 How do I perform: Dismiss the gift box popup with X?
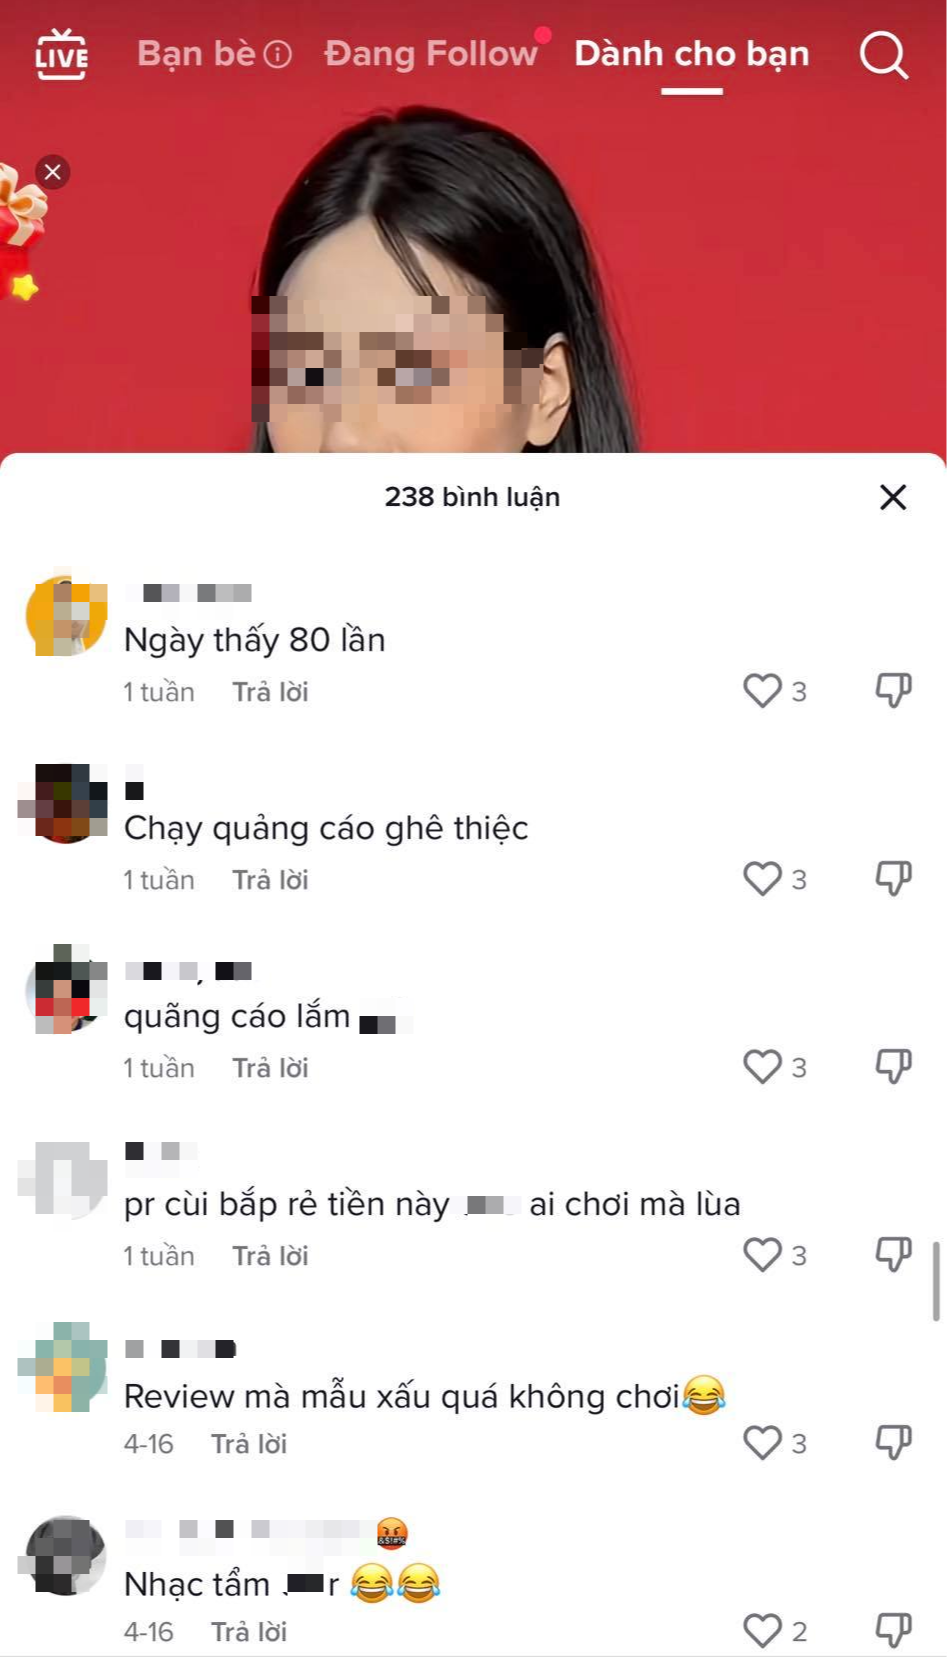point(53,172)
